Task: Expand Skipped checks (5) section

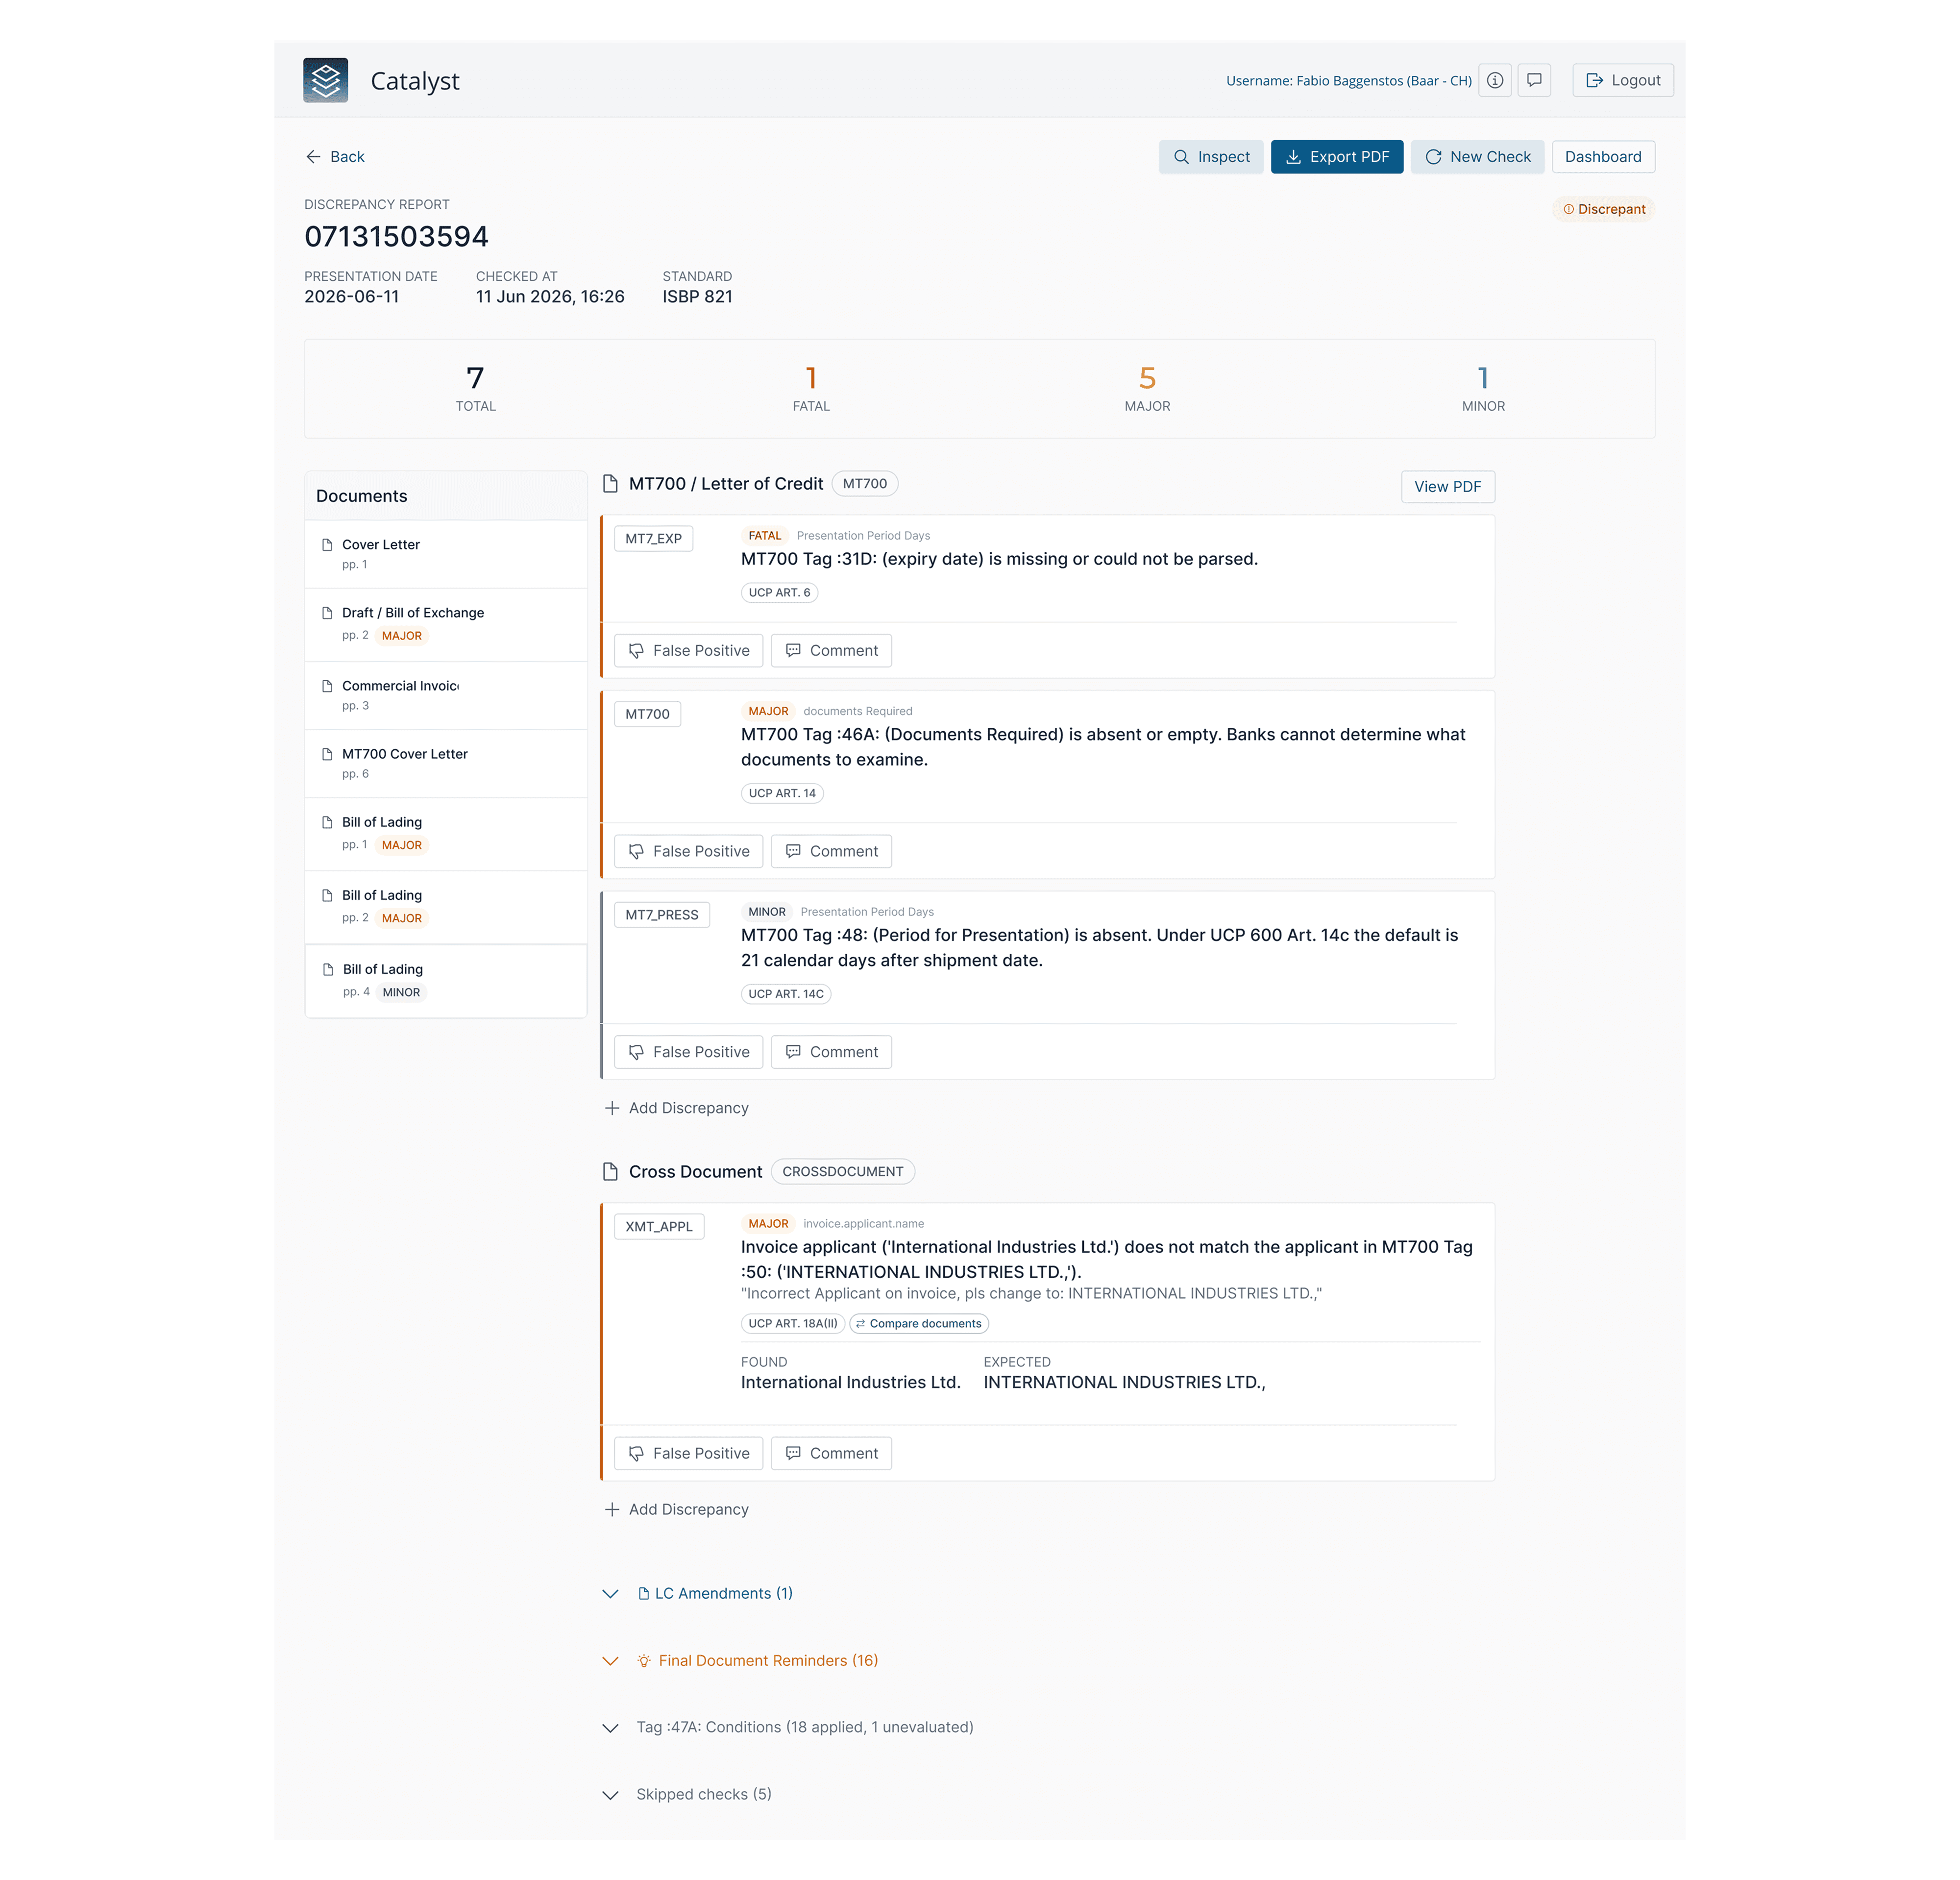Action: [687, 1795]
